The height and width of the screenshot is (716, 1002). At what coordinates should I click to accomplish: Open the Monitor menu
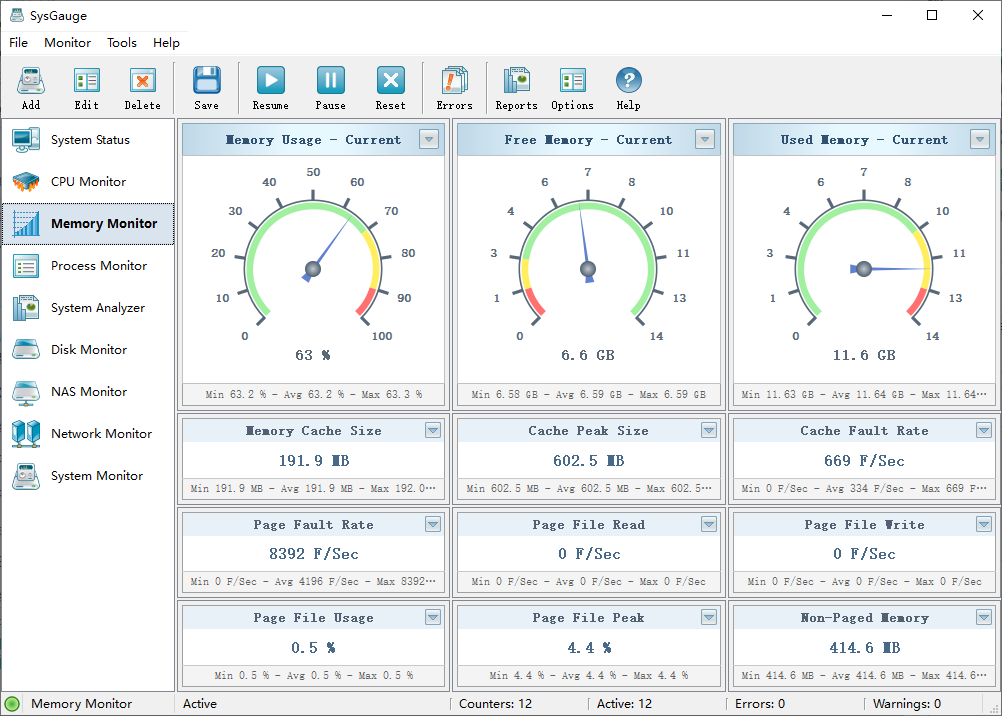pyautogui.click(x=67, y=43)
